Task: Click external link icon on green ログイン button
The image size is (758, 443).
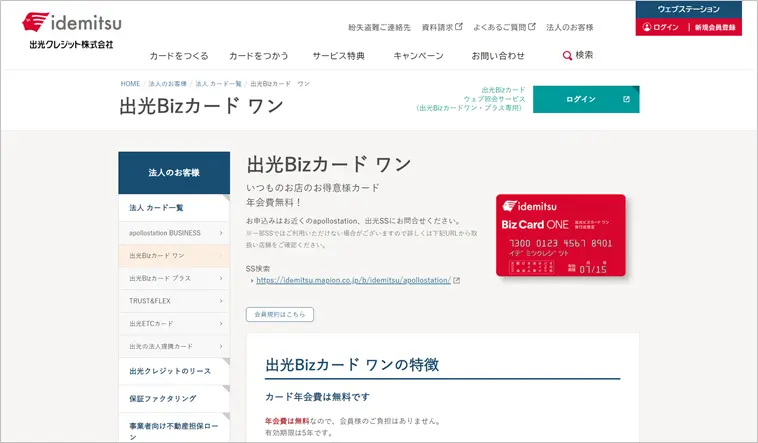Action: [x=626, y=99]
